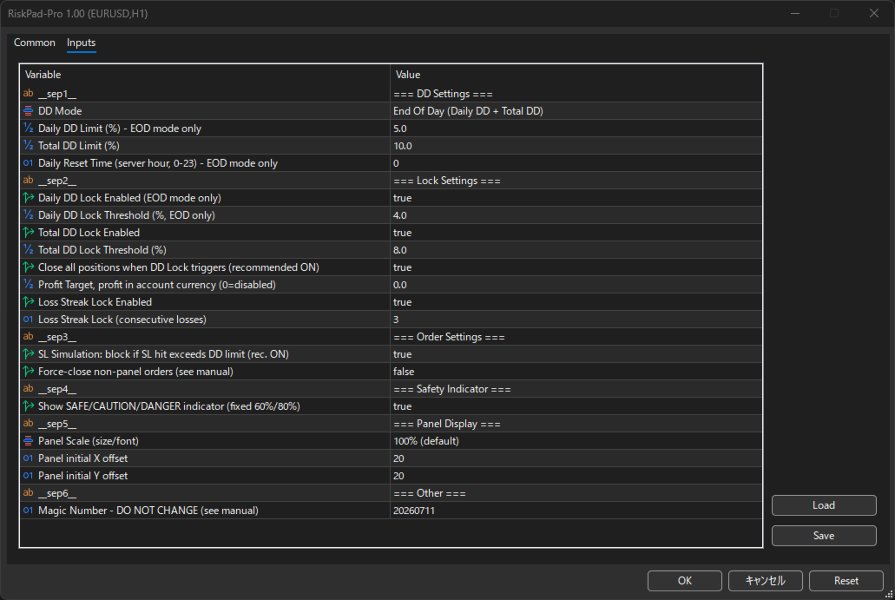The width and height of the screenshot is (895, 600).
Task: Edit the Daily DD Lock Threshold value 4.0
Action: [576, 215]
